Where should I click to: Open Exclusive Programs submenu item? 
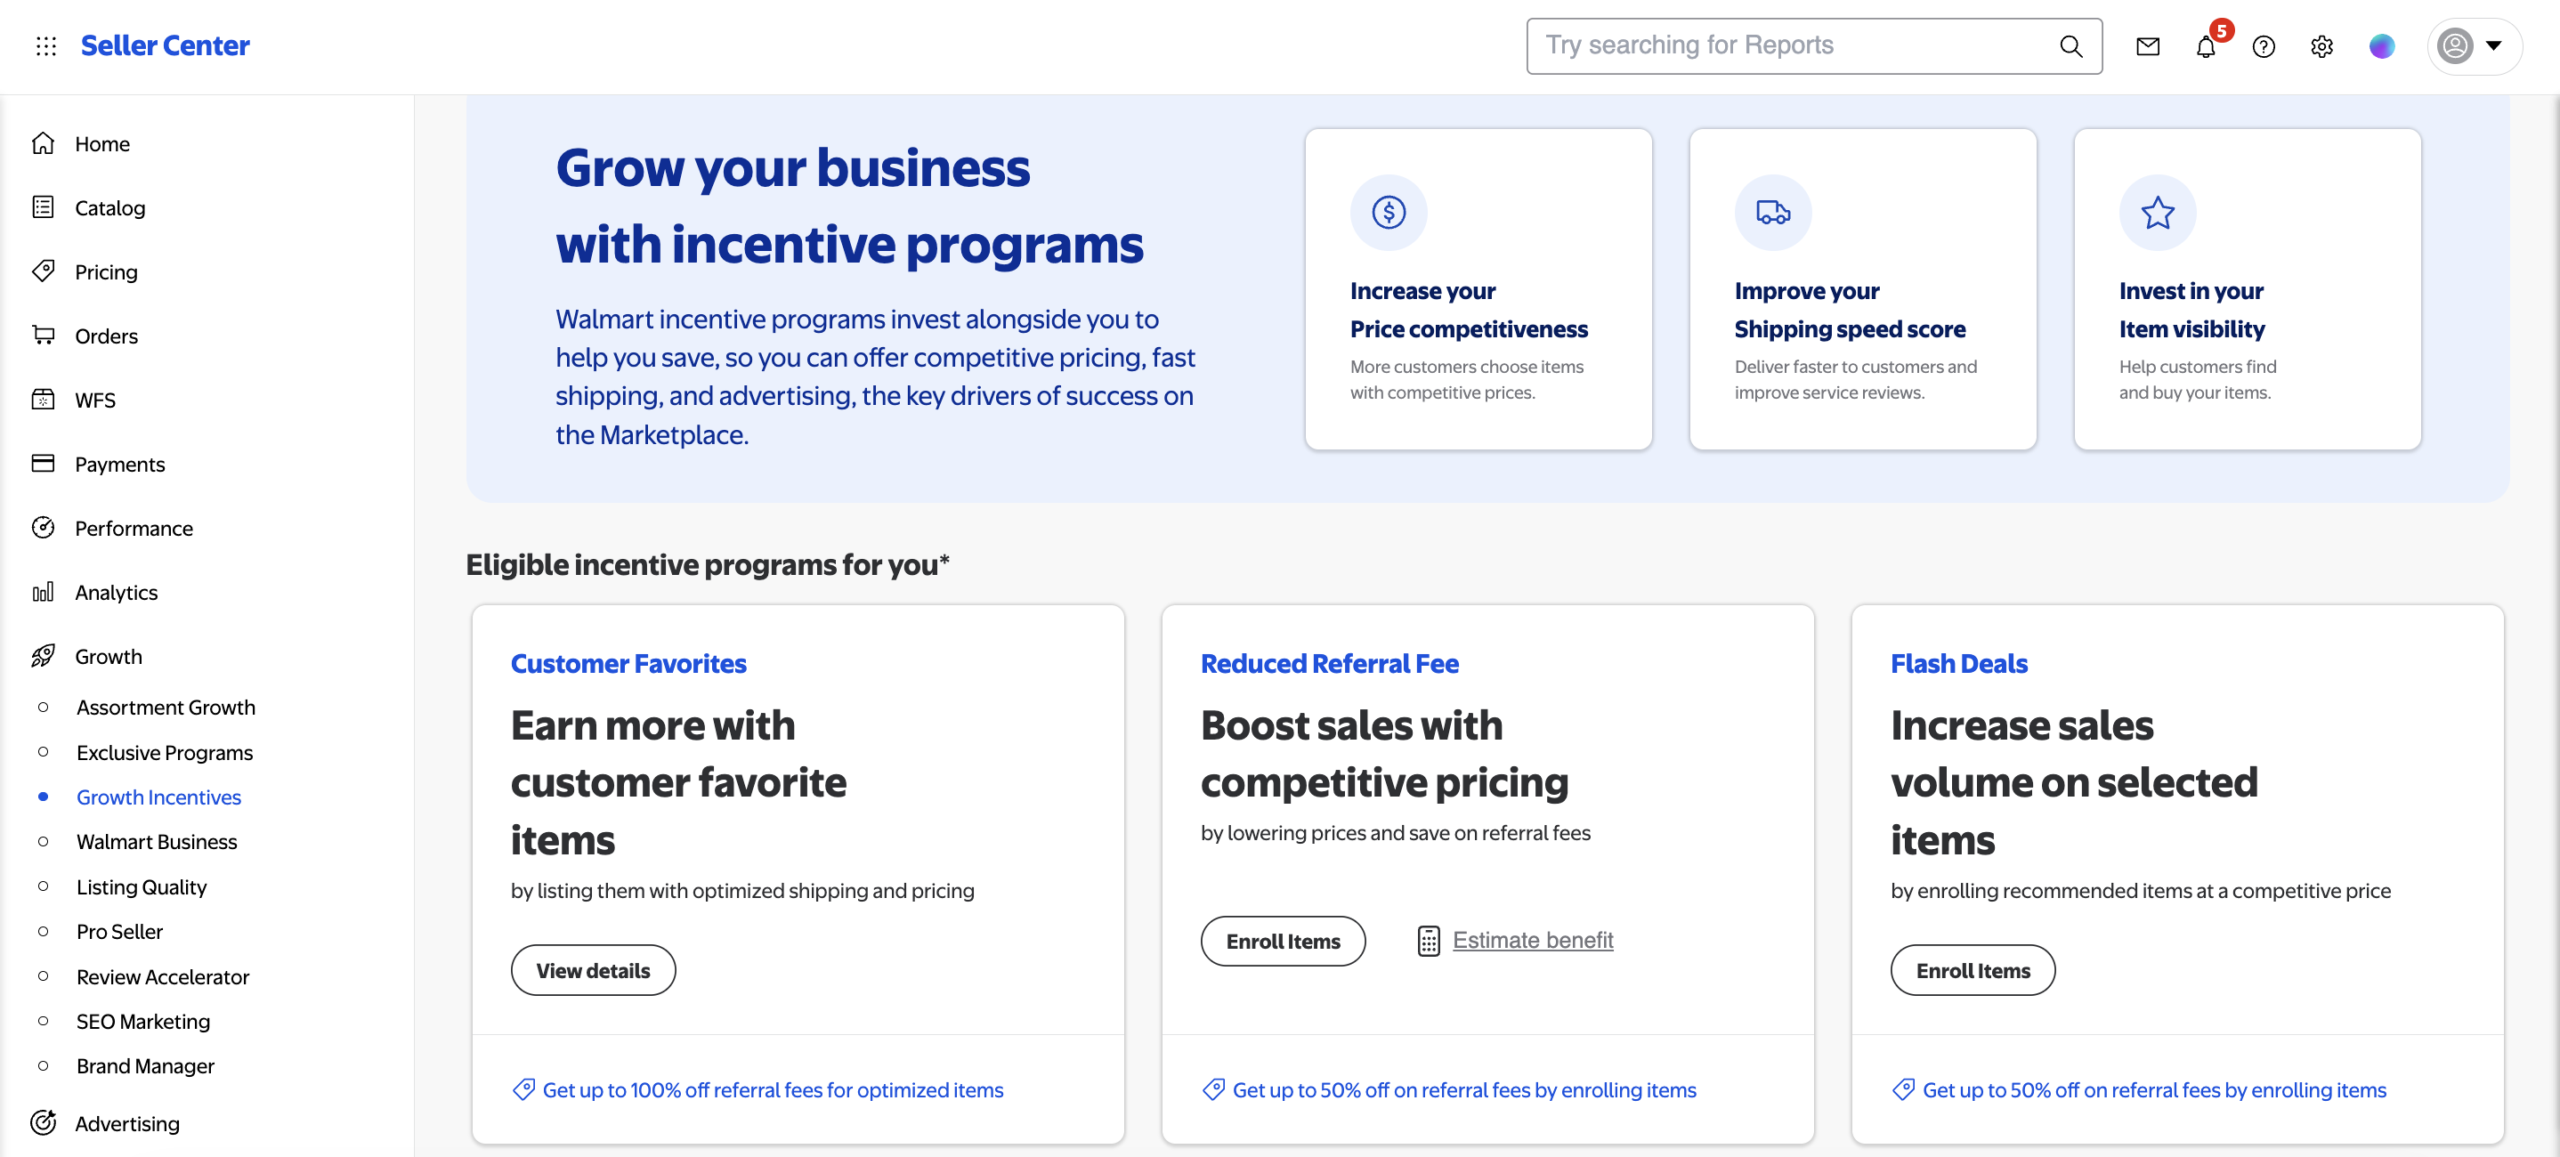click(165, 753)
